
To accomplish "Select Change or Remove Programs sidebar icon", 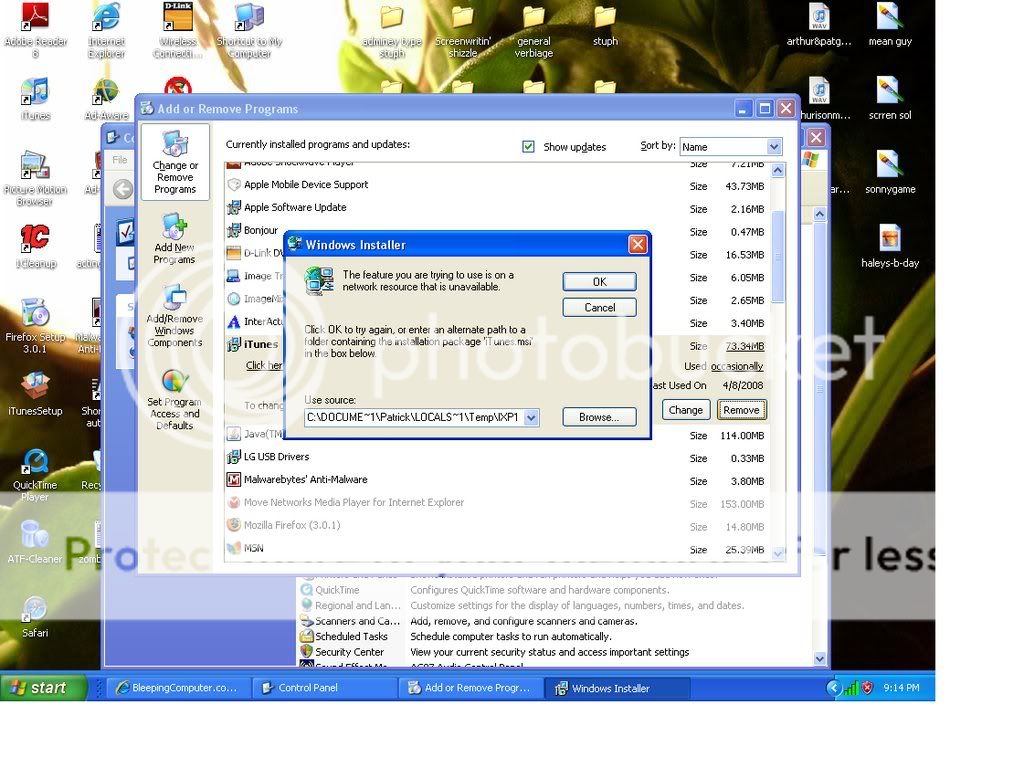I will pyautogui.click(x=175, y=162).
